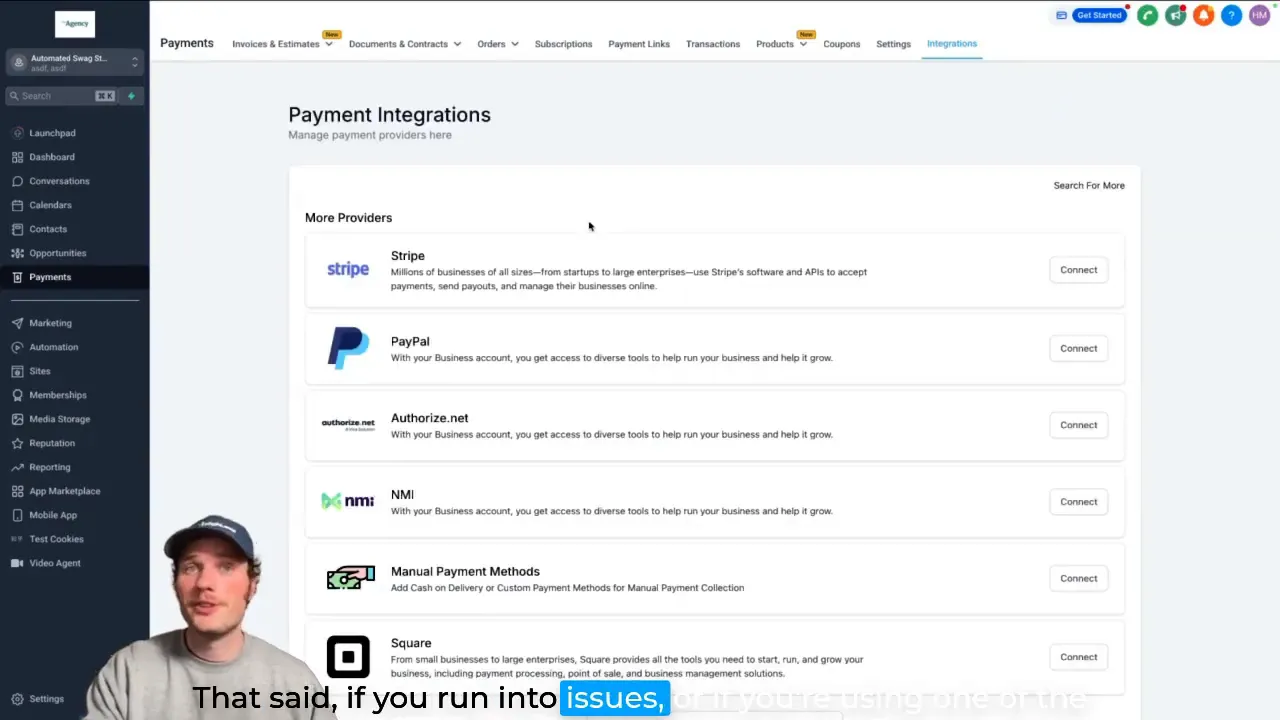
Task: Expand the Products dropdown
Action: pos(781,44)
